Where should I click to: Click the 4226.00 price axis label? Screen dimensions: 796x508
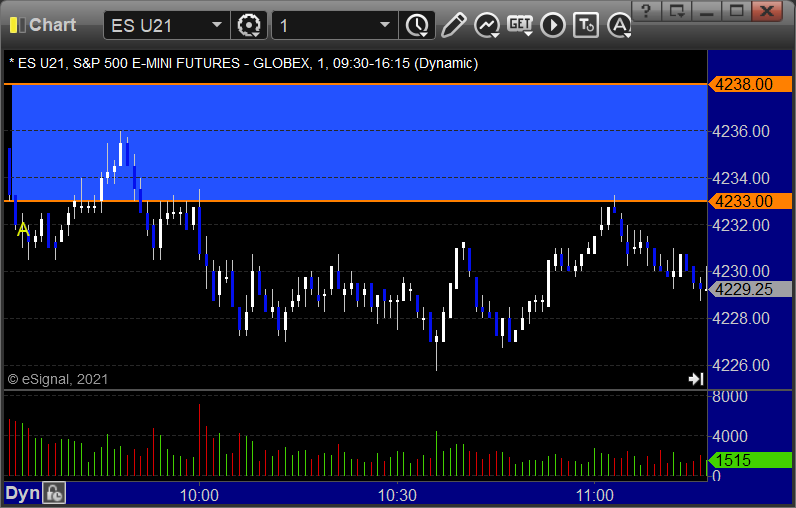coord(741,365)
